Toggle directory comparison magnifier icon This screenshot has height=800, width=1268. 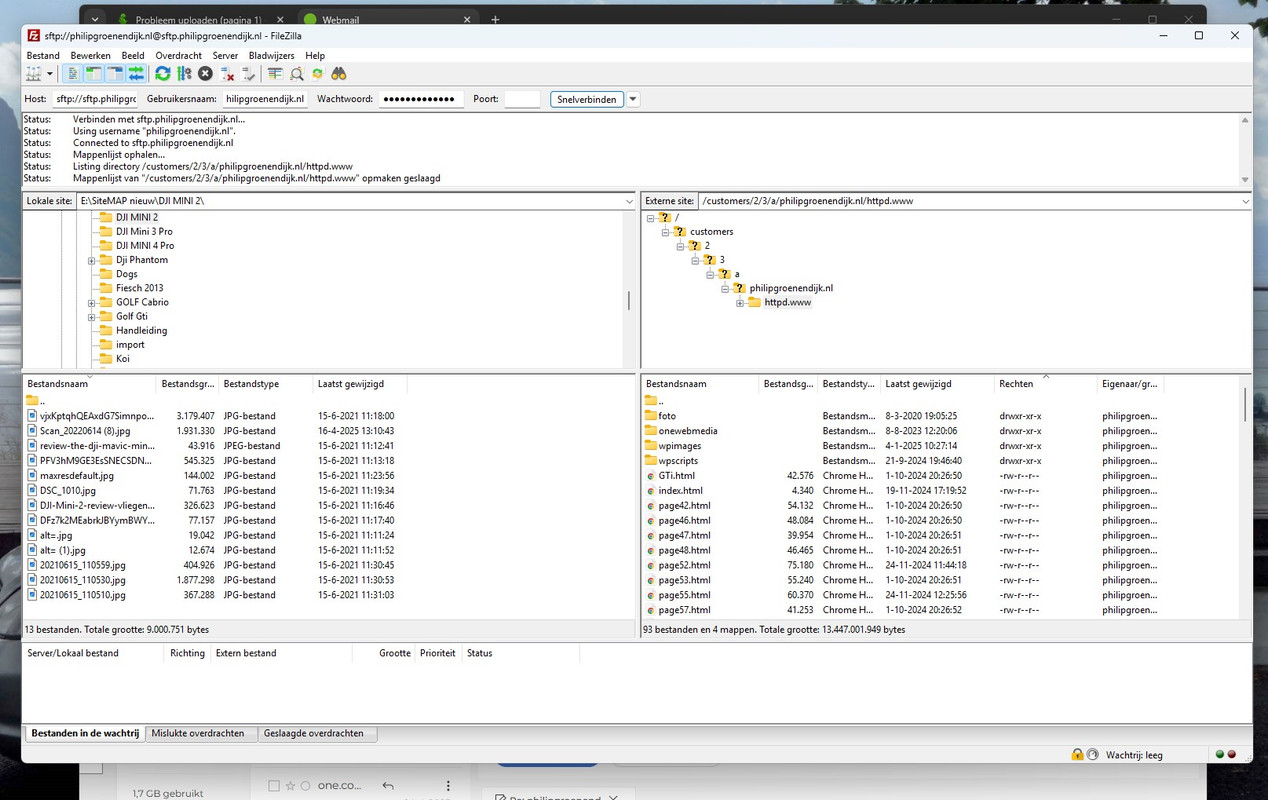[x=297, y=74]
